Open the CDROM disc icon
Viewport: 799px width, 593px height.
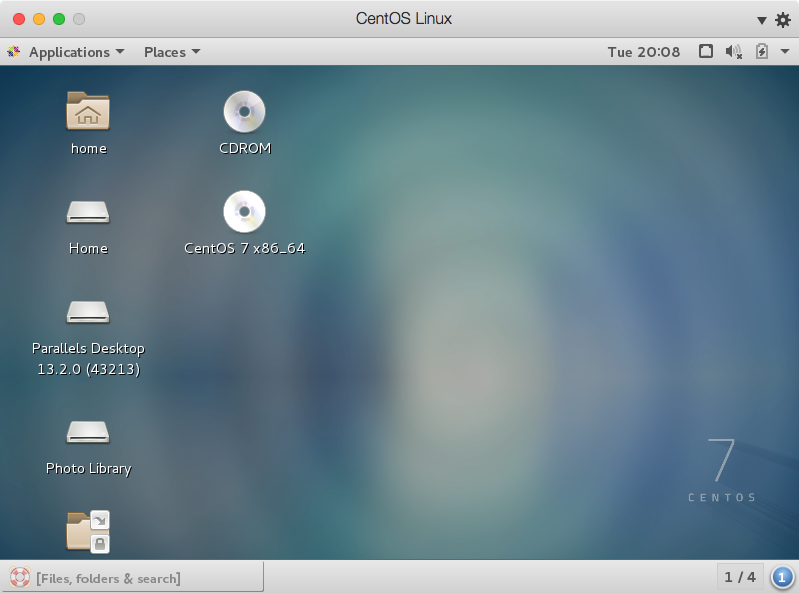[245, 112]
